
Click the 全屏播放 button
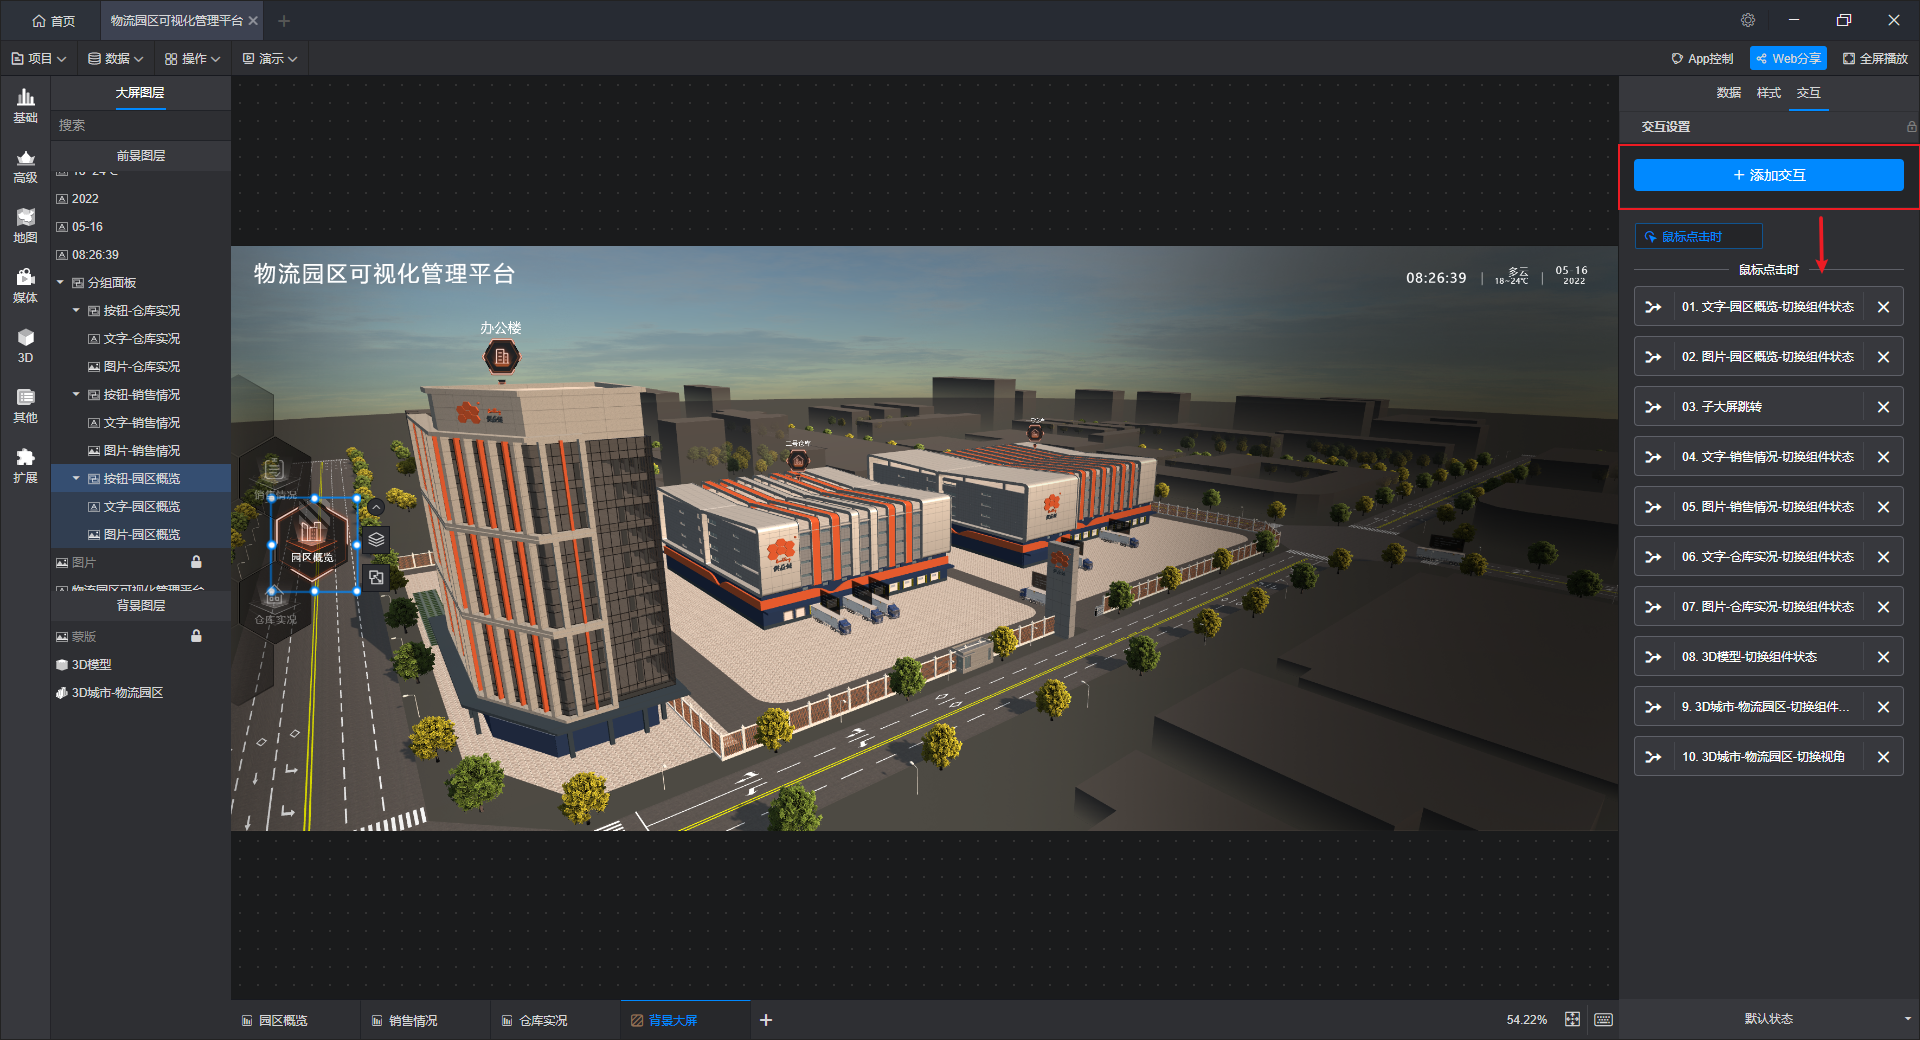coord(1875,59)
